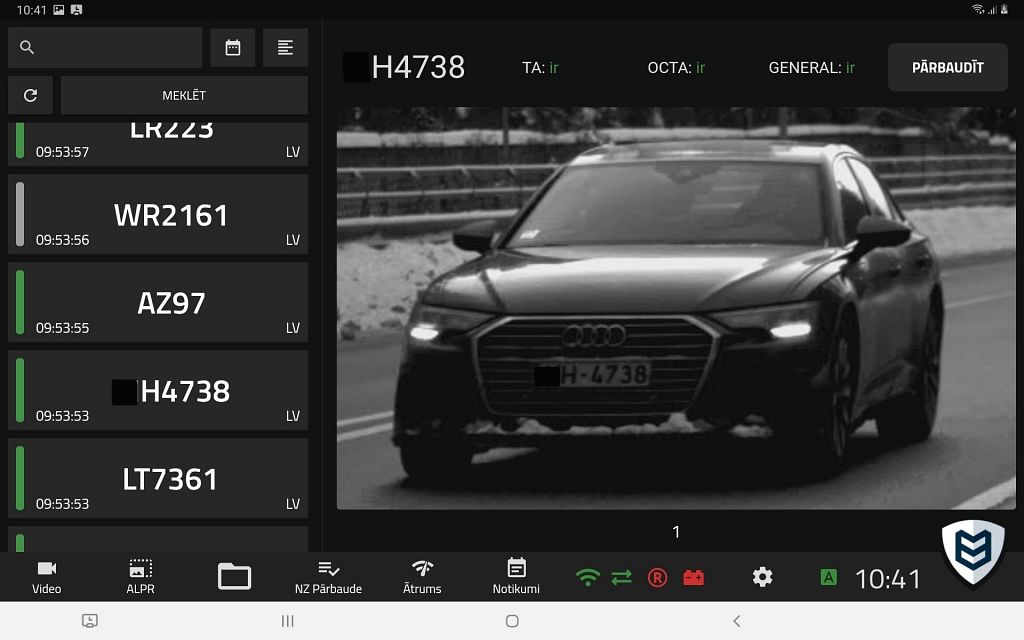Refresh the plate list

pyautogui.click(x=30, y=95)
